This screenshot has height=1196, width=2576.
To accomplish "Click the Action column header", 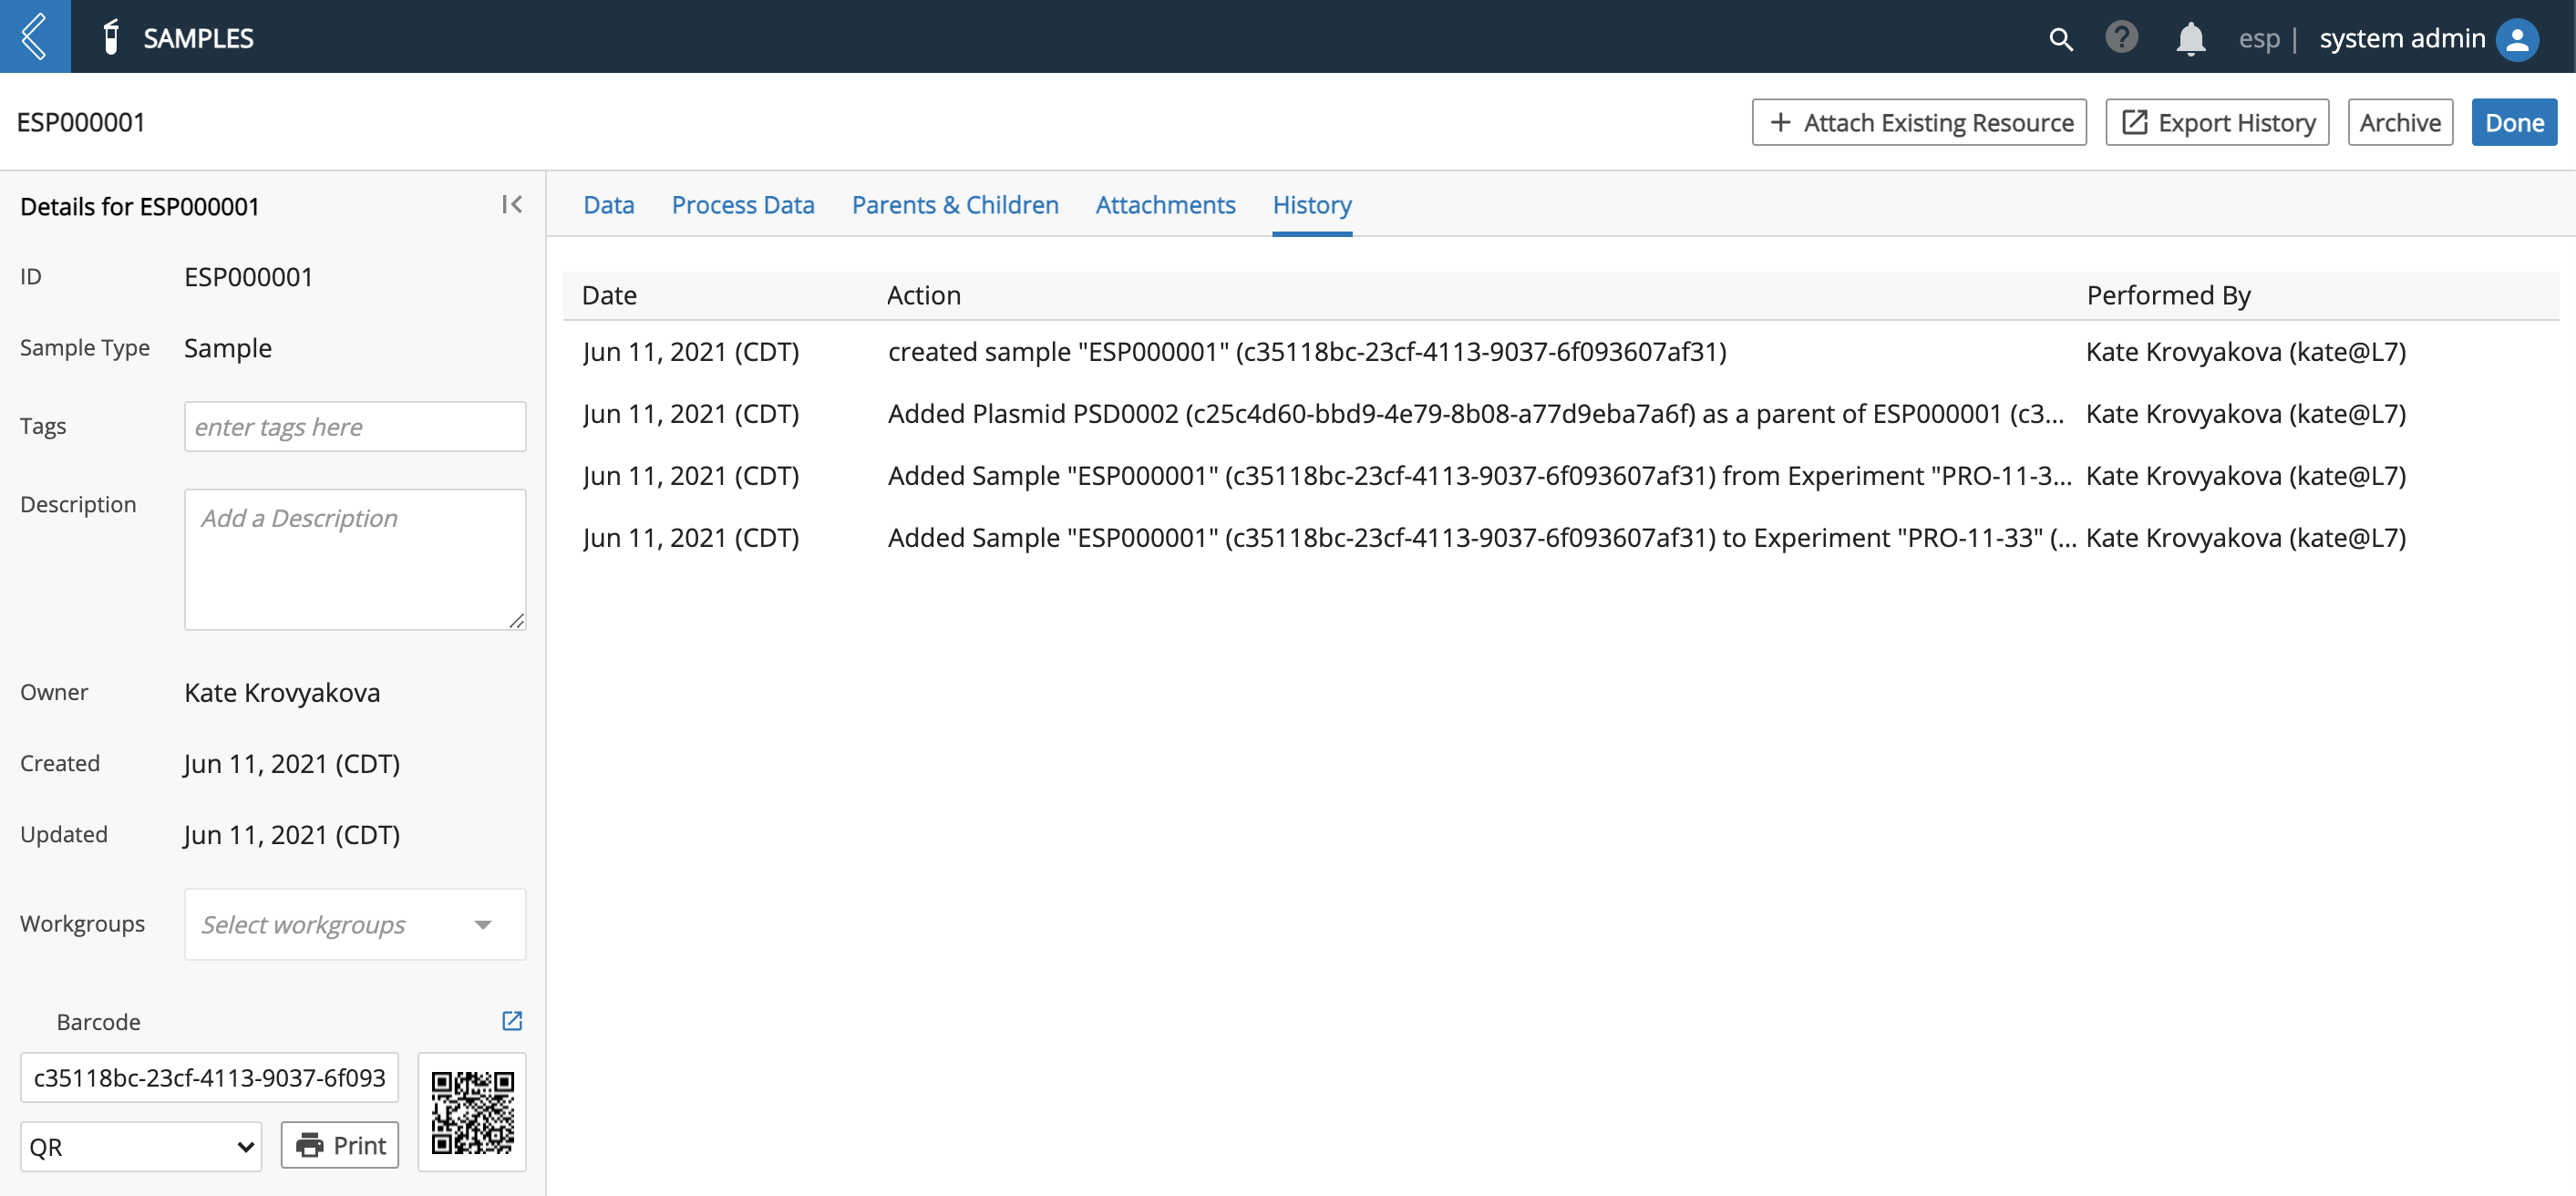I will coord(923,295).
